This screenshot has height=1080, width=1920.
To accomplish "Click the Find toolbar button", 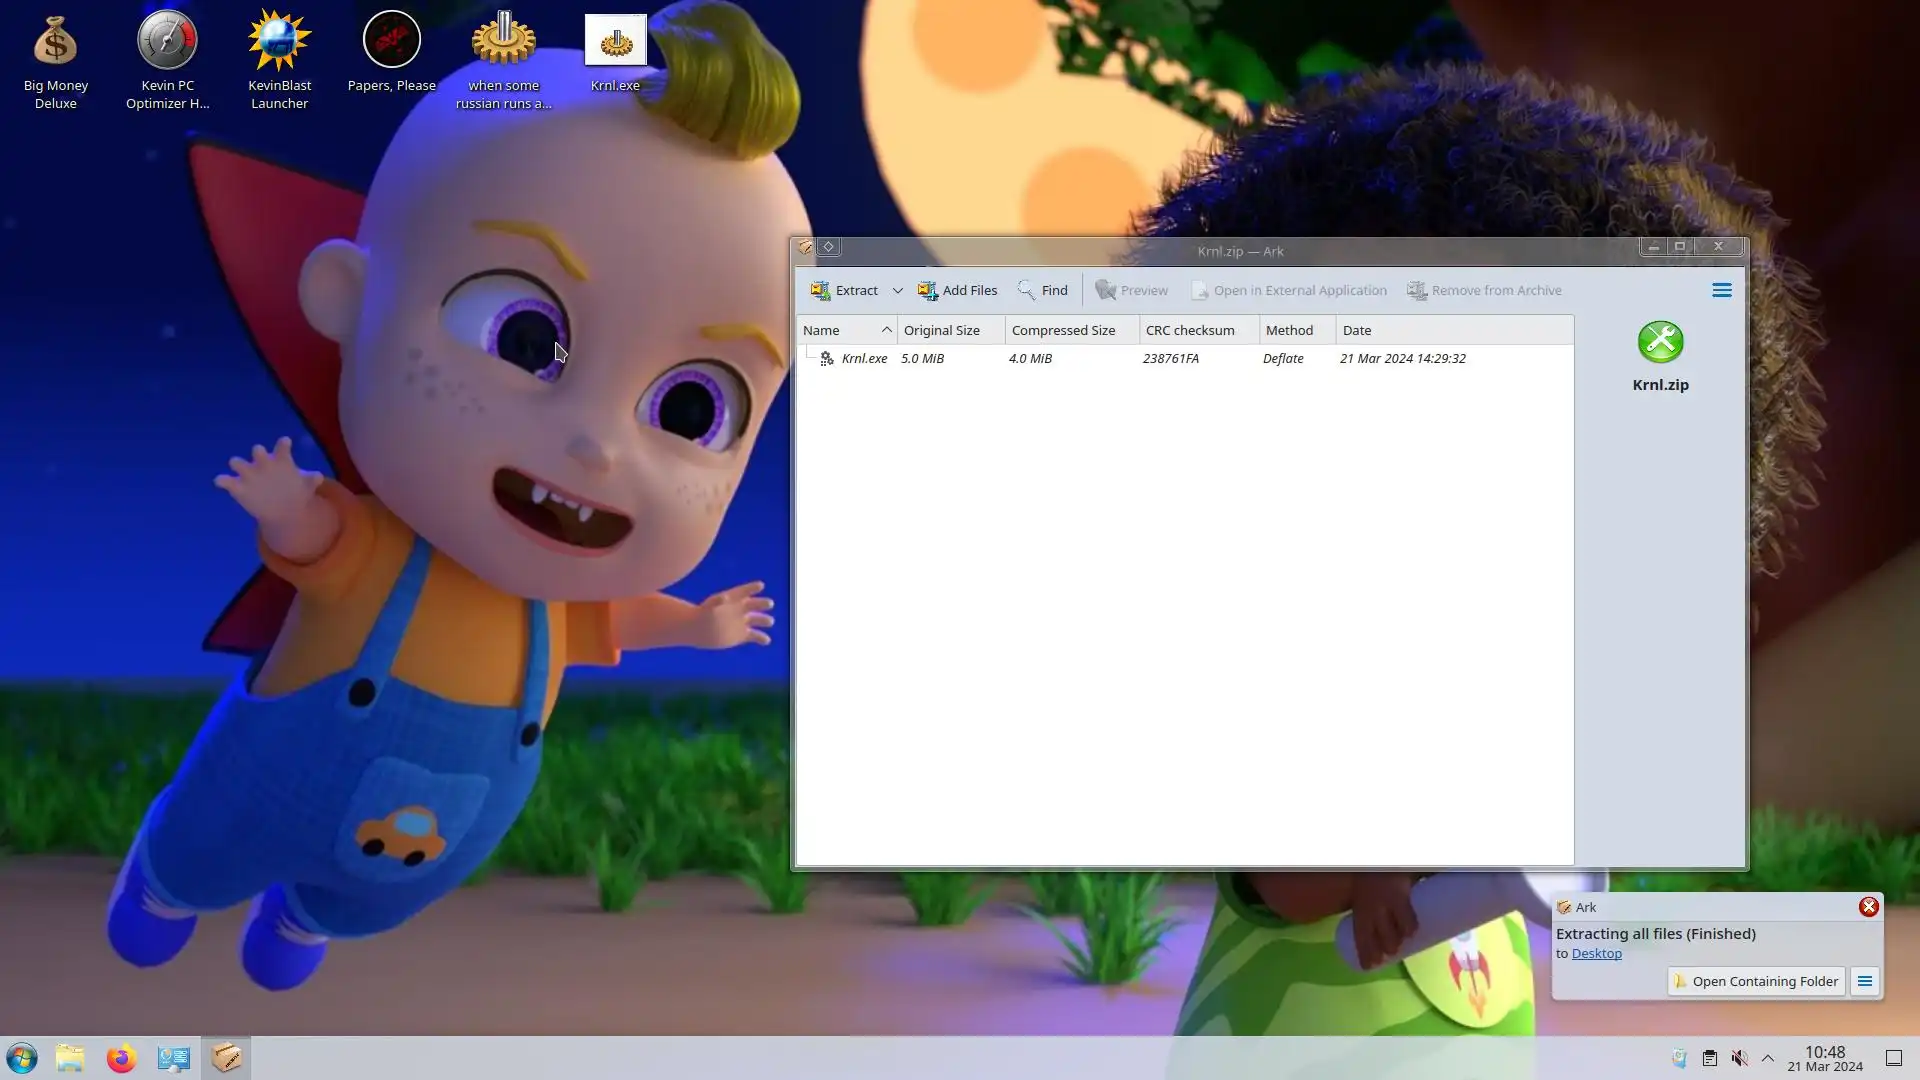I will (x=1043, y=290).
